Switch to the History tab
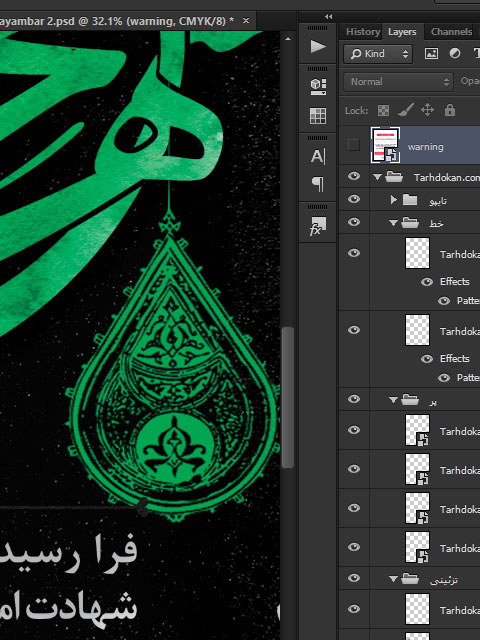Viewport: 480px width, 640px height. pyautogui.click(x=363, y=32)
